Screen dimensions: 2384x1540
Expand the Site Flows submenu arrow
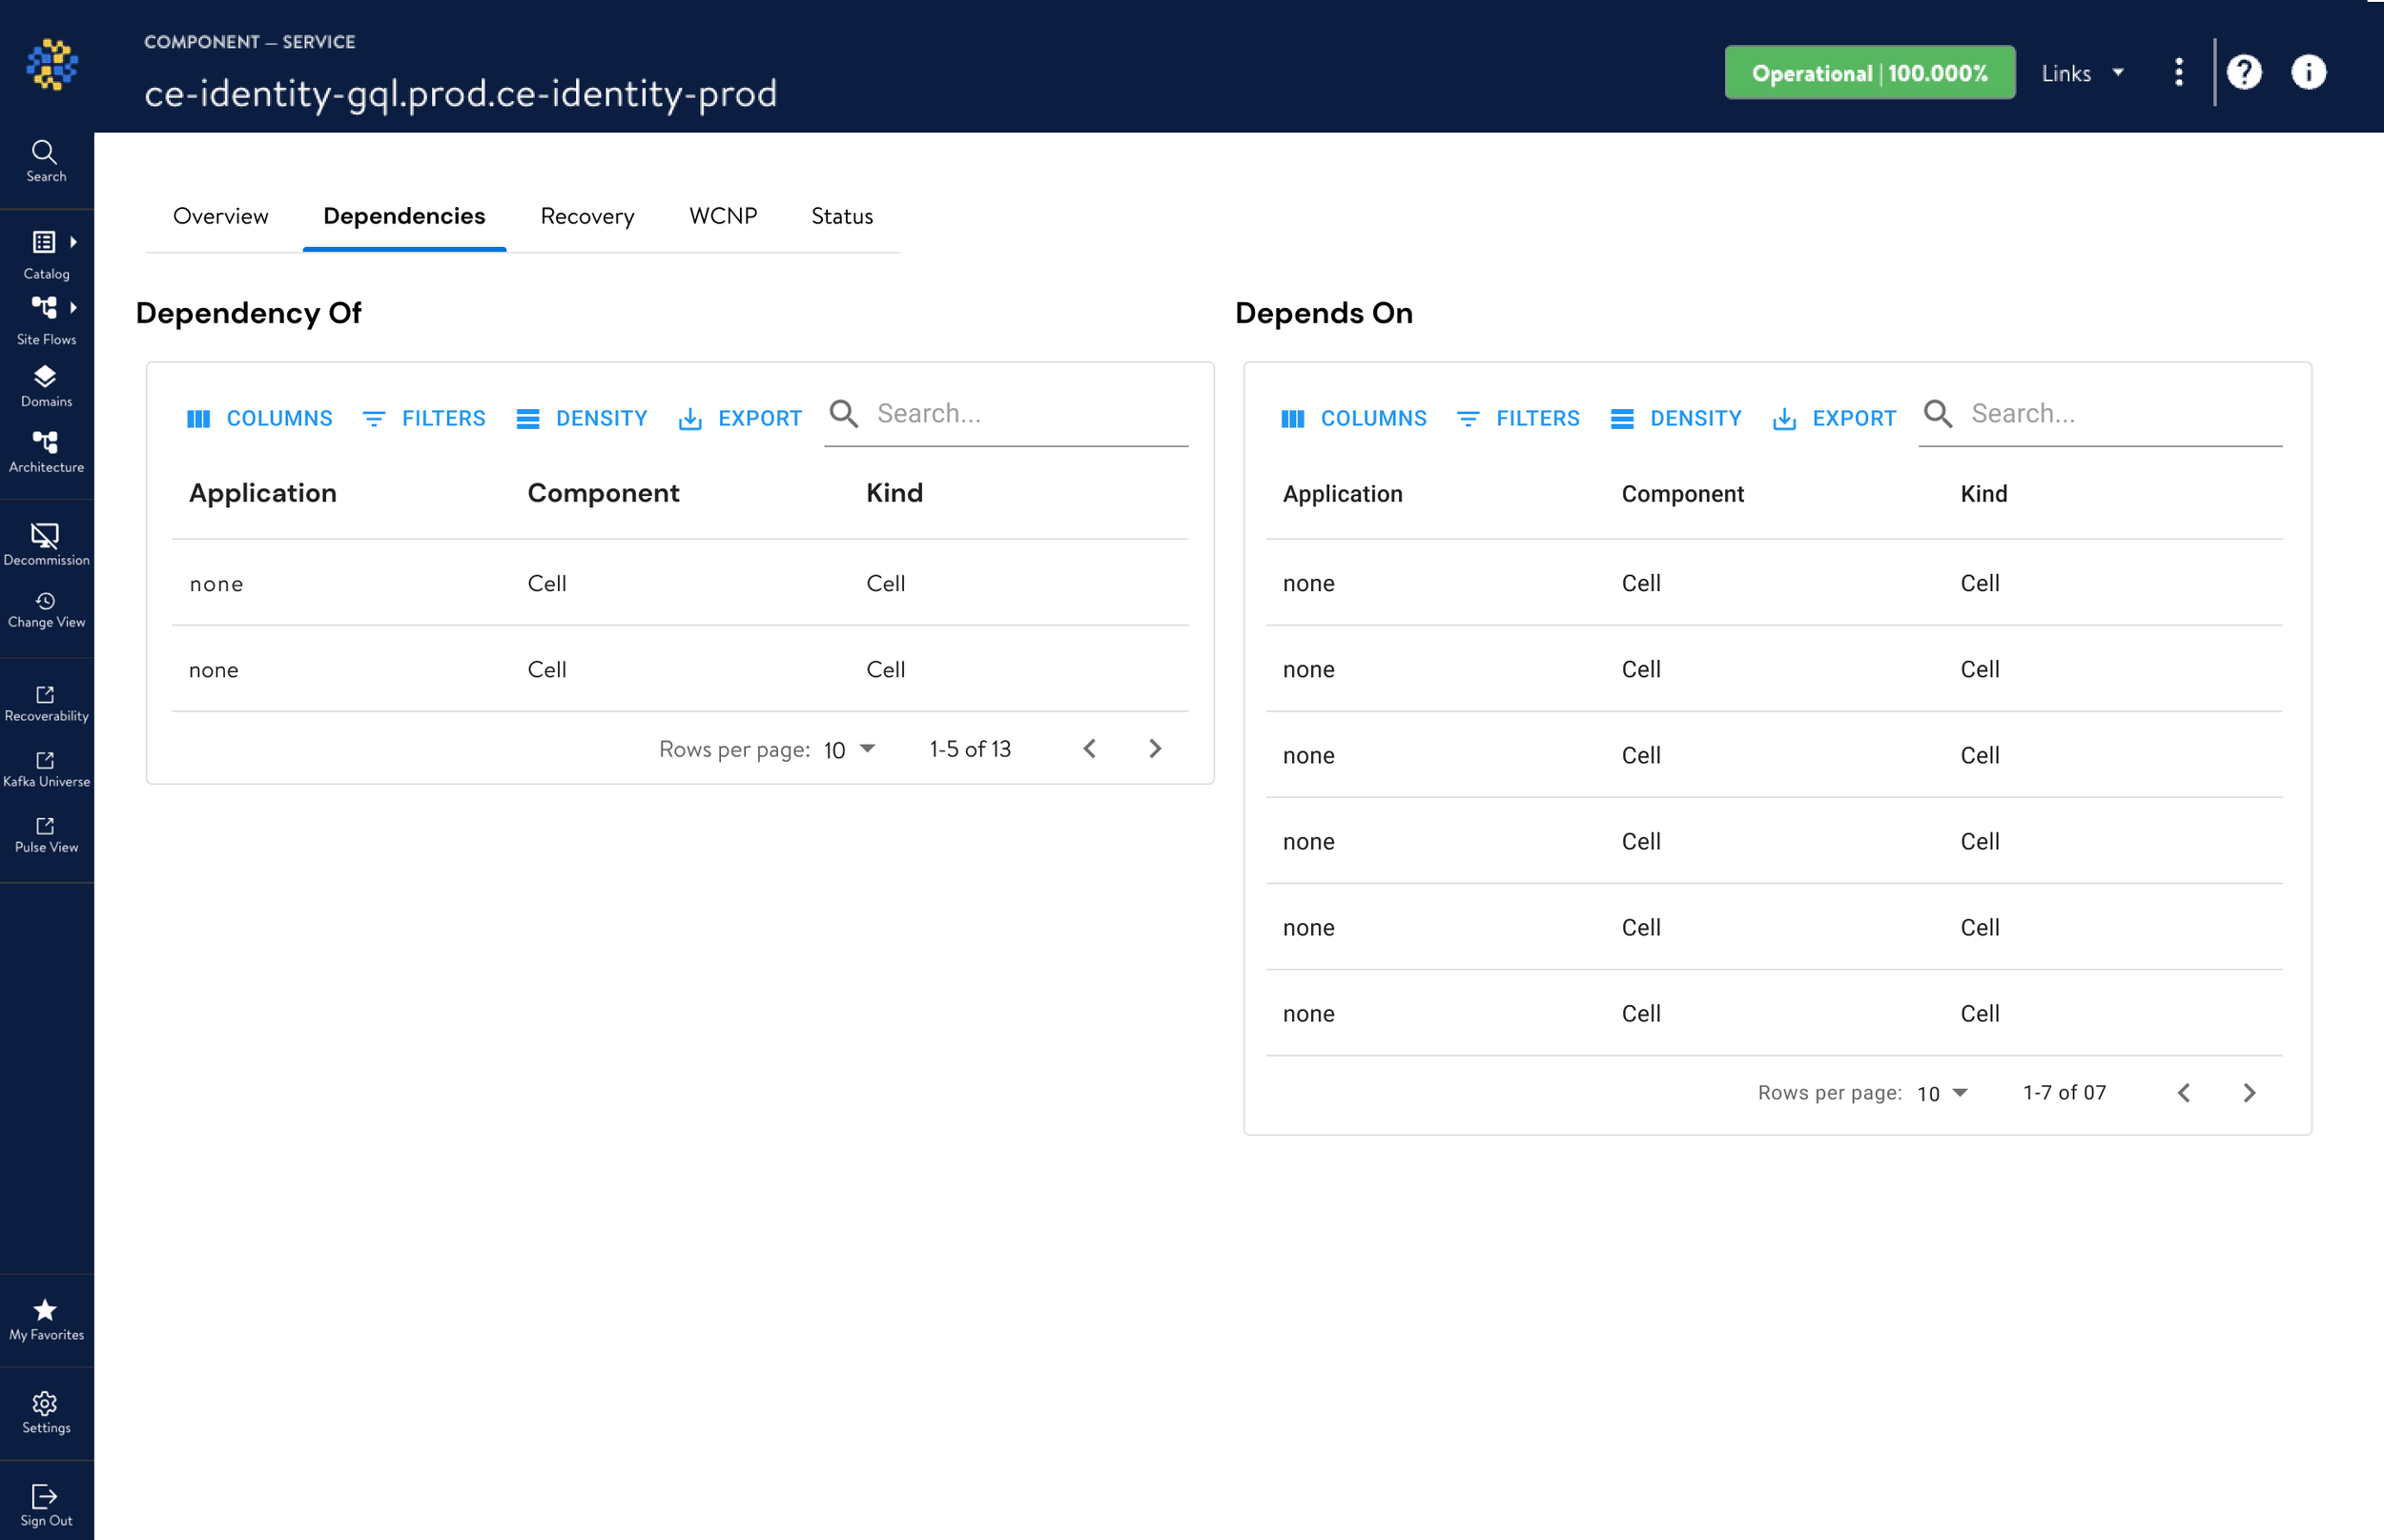point(73,307)
